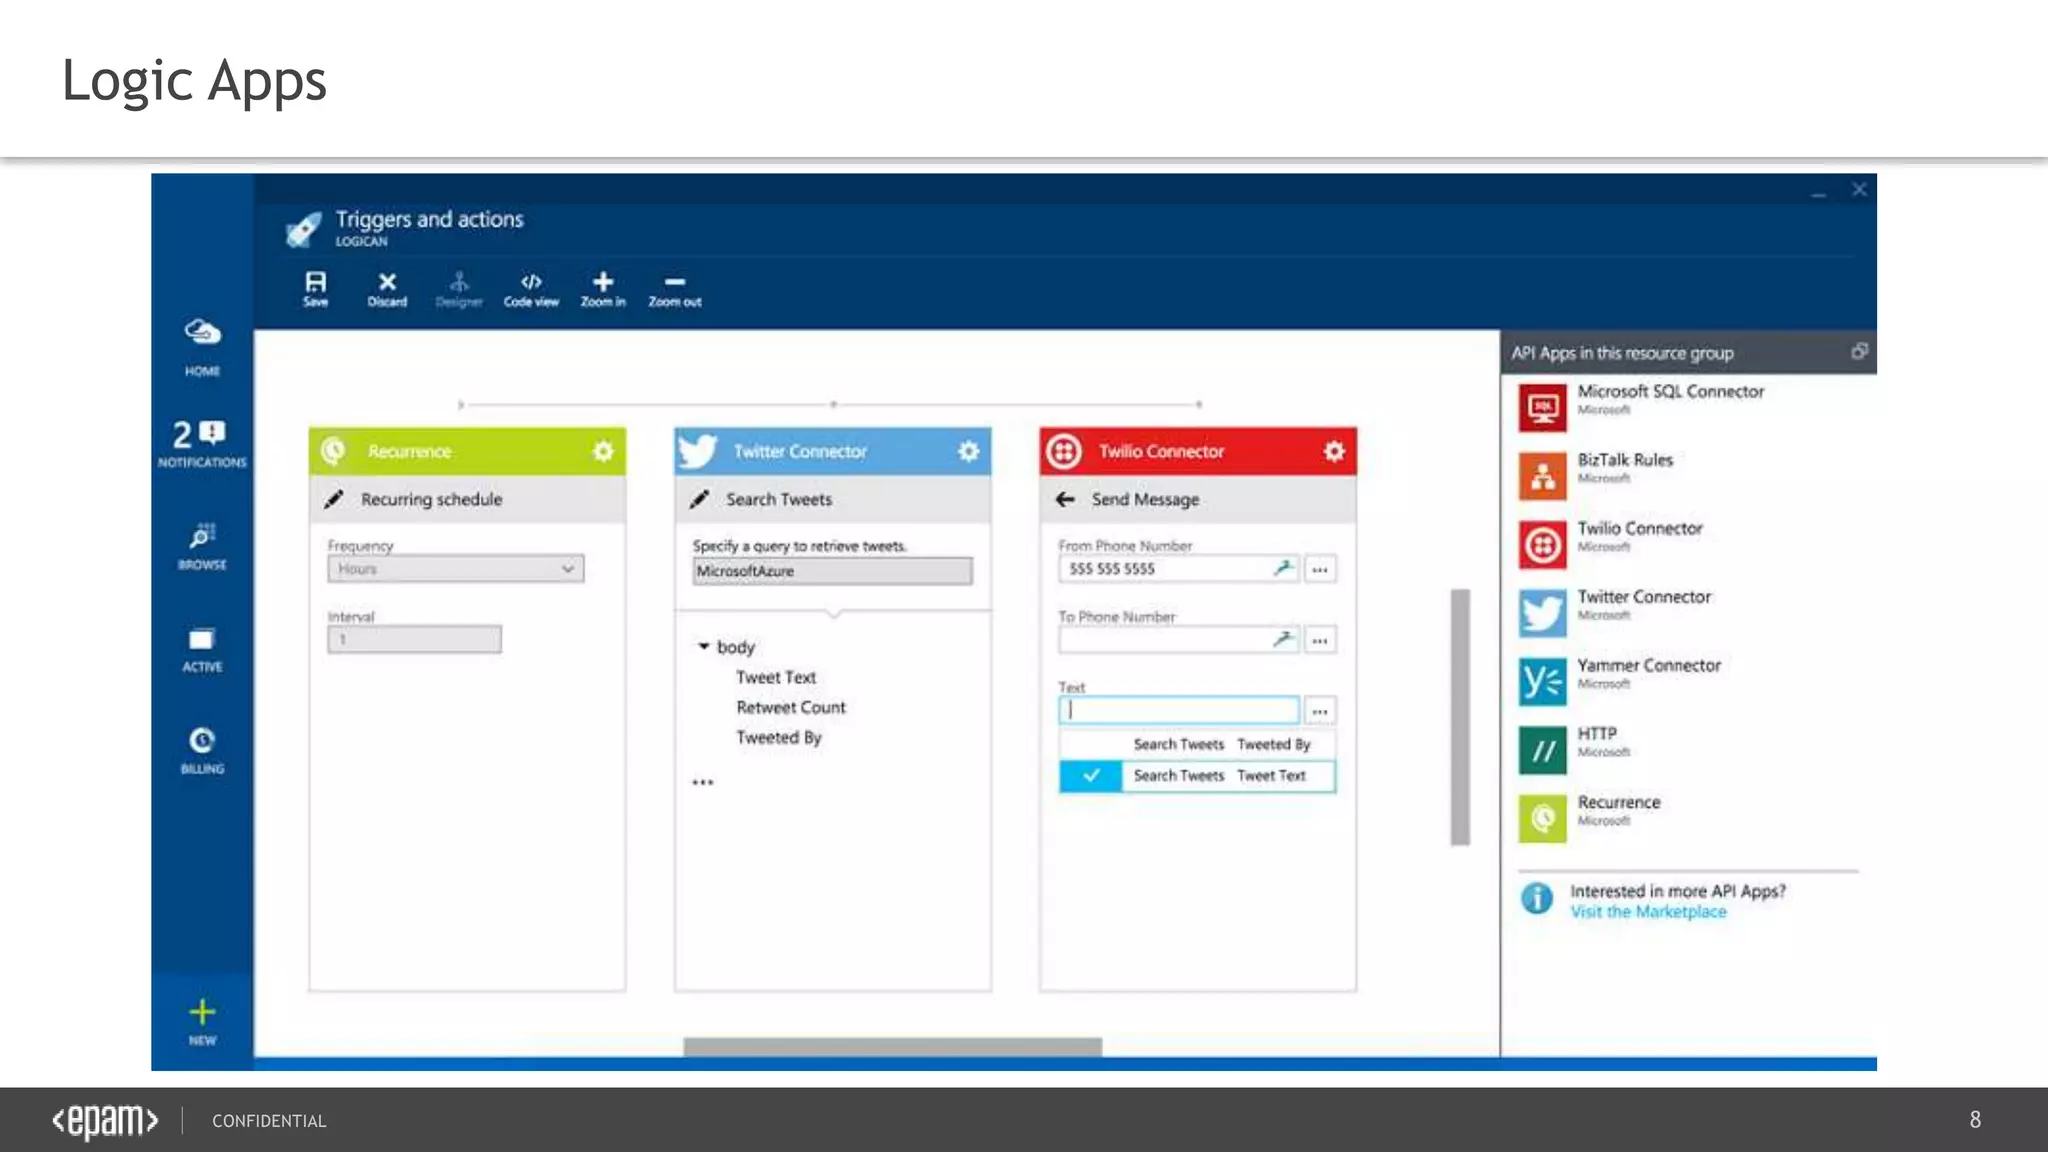2048x1152 pixels.
Task: Edit Recurring schedule pencil icon
Action: [334, 499]
